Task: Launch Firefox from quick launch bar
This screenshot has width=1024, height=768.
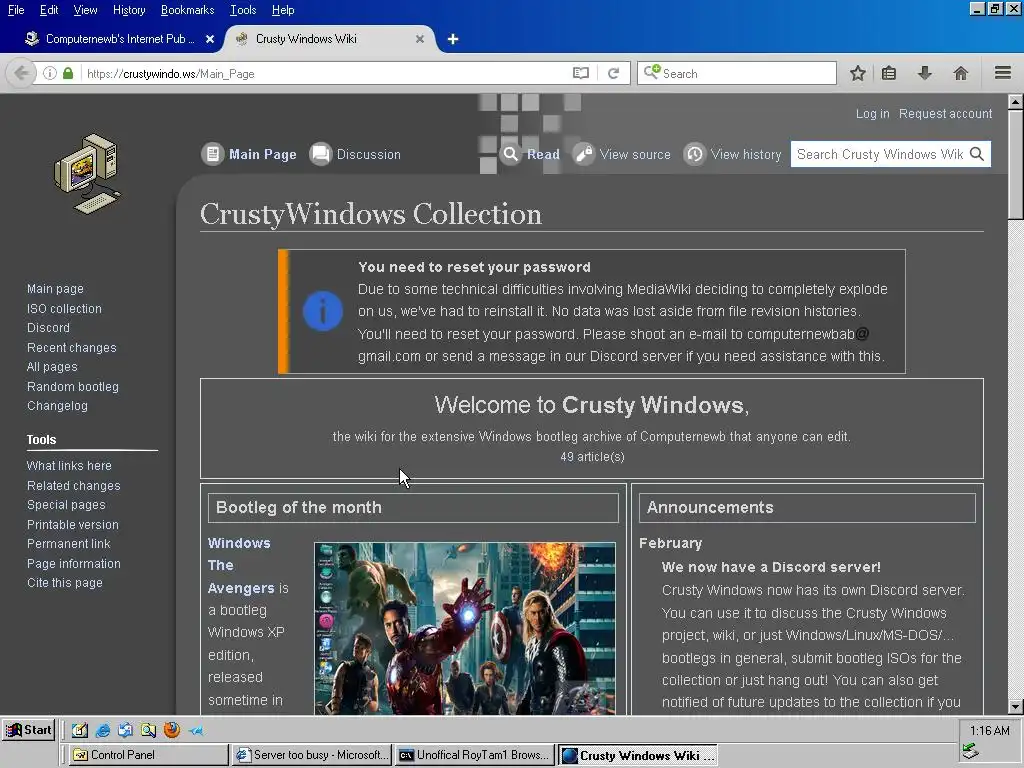Action: tap(172, 729)
